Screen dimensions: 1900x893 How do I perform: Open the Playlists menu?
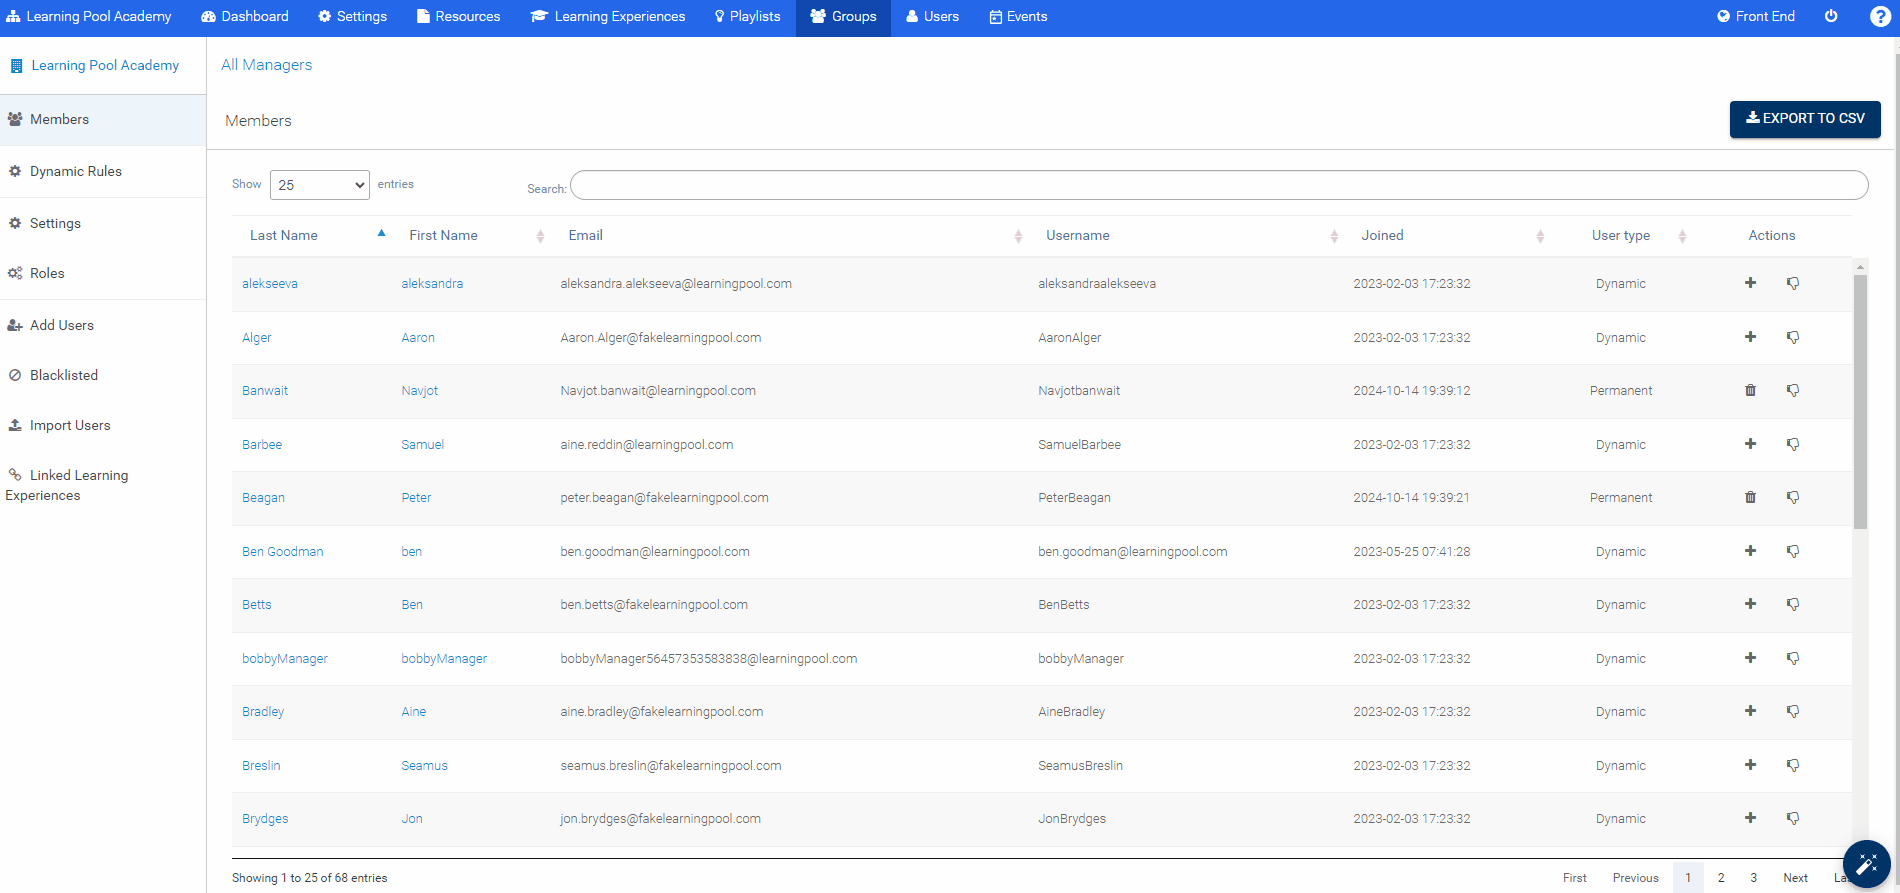point(747,17)
